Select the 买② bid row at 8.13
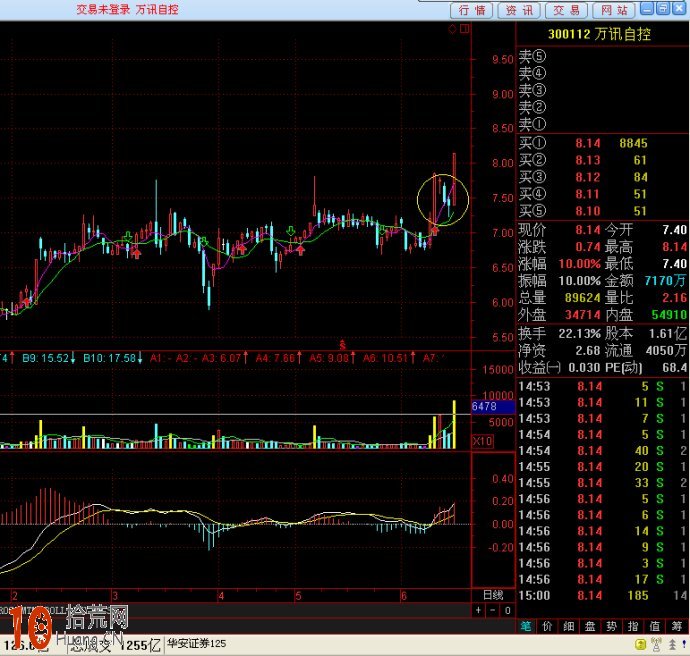This screenshot has height=656, width=690. (x=603, y=160)
